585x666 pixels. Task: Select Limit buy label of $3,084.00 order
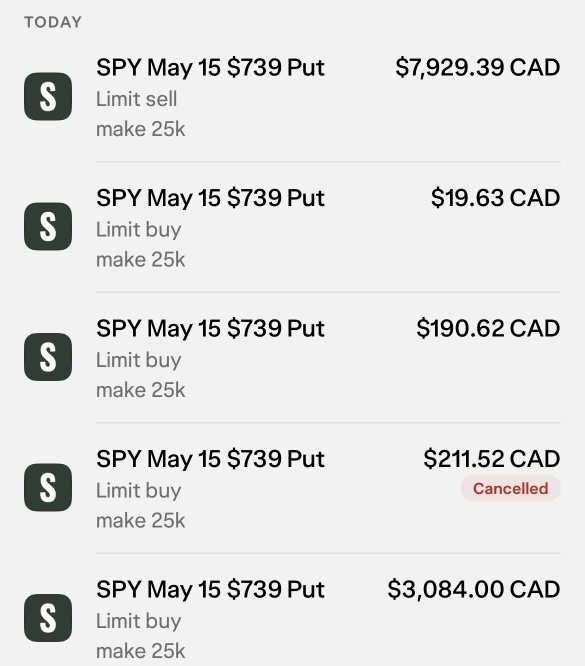[x=138, y=621]
